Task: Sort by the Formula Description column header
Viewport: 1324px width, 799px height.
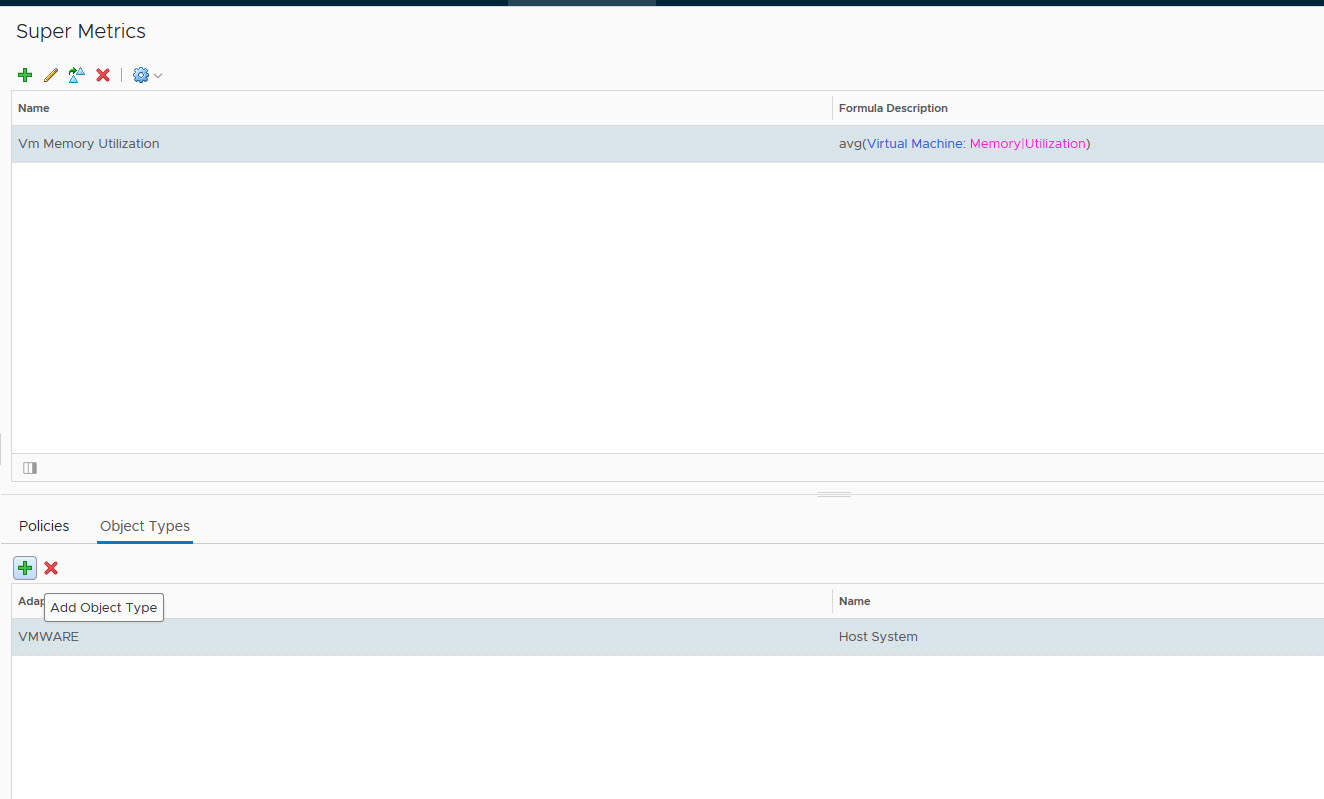Action: point(893,108)
